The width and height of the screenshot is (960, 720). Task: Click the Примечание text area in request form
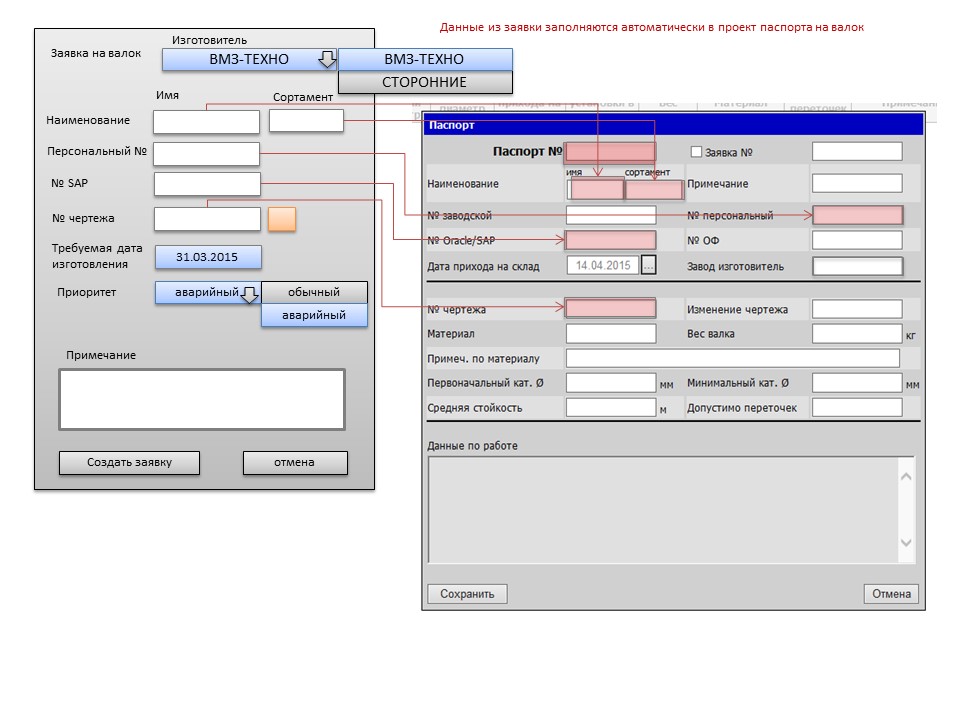tap(202, 399)
